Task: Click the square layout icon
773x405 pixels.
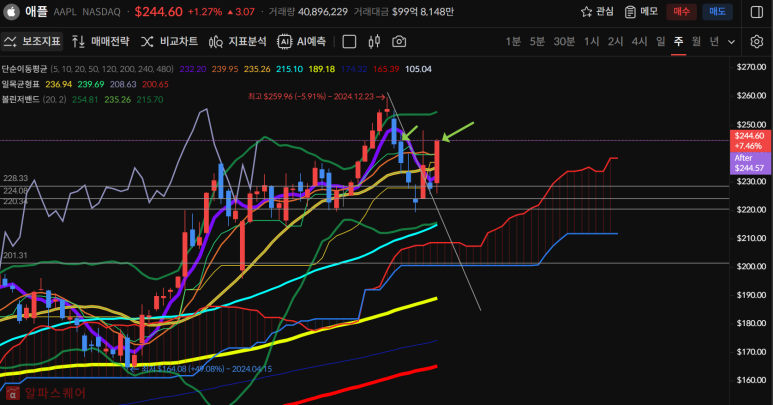Action: tap(349, 42)
